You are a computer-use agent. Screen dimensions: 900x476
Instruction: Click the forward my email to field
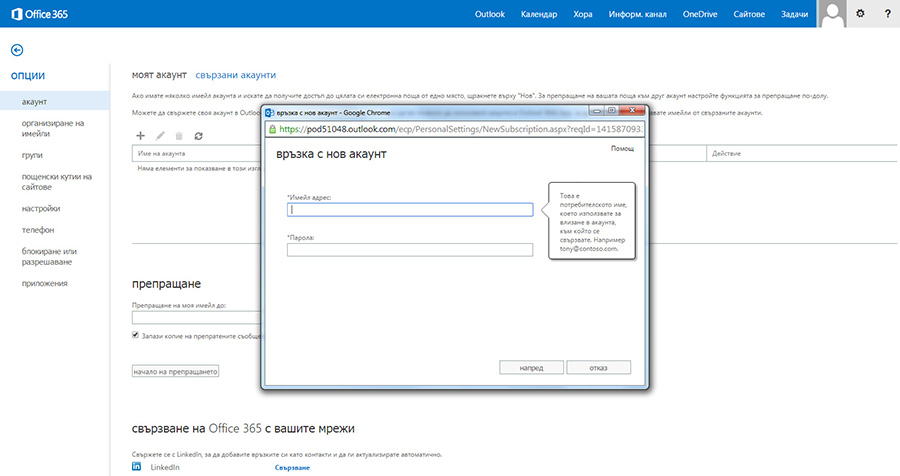pos(196,318)
